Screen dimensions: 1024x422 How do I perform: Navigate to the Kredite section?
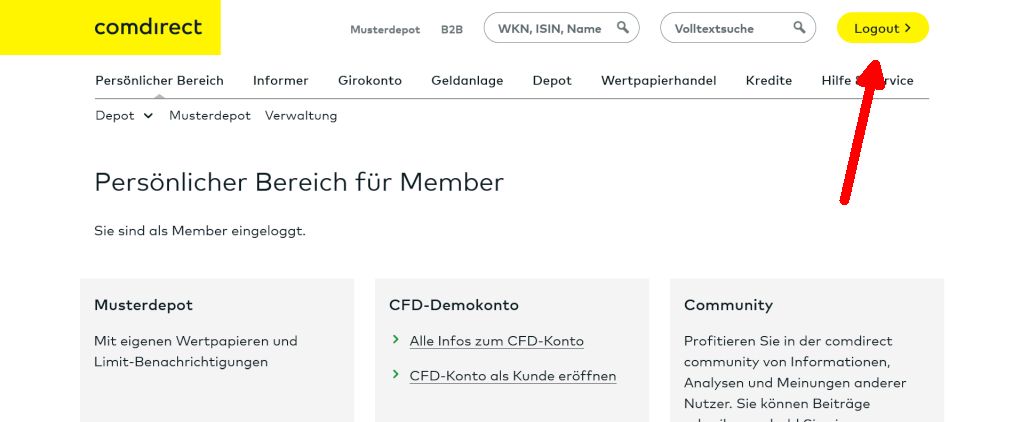click(x=768, y=80)
